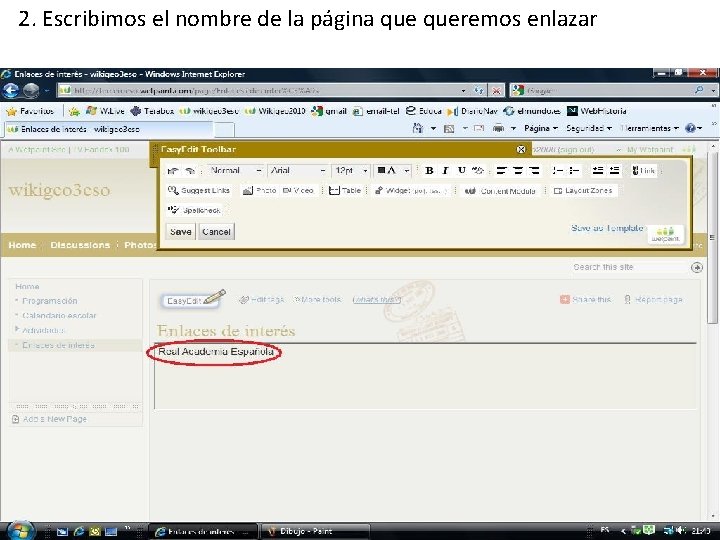Open the Página menu
This screenshot has height=540, width=720.
pos(541,128)
